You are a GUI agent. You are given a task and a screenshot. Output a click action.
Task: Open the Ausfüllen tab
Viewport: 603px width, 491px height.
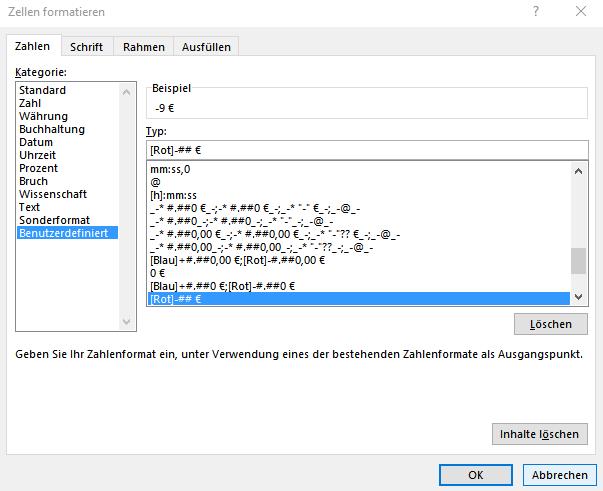click(x=207, y=47)
